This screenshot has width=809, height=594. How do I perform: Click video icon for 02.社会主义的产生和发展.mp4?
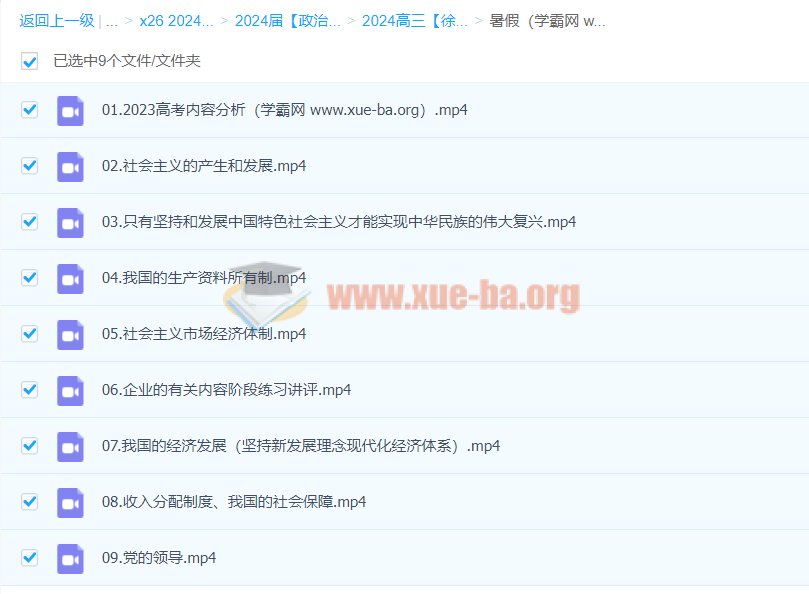click(x=70, y=166)
